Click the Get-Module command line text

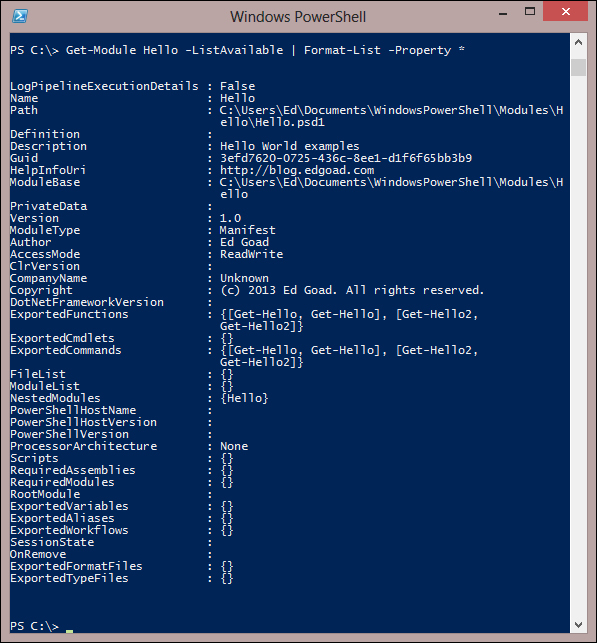pos(237,50)
